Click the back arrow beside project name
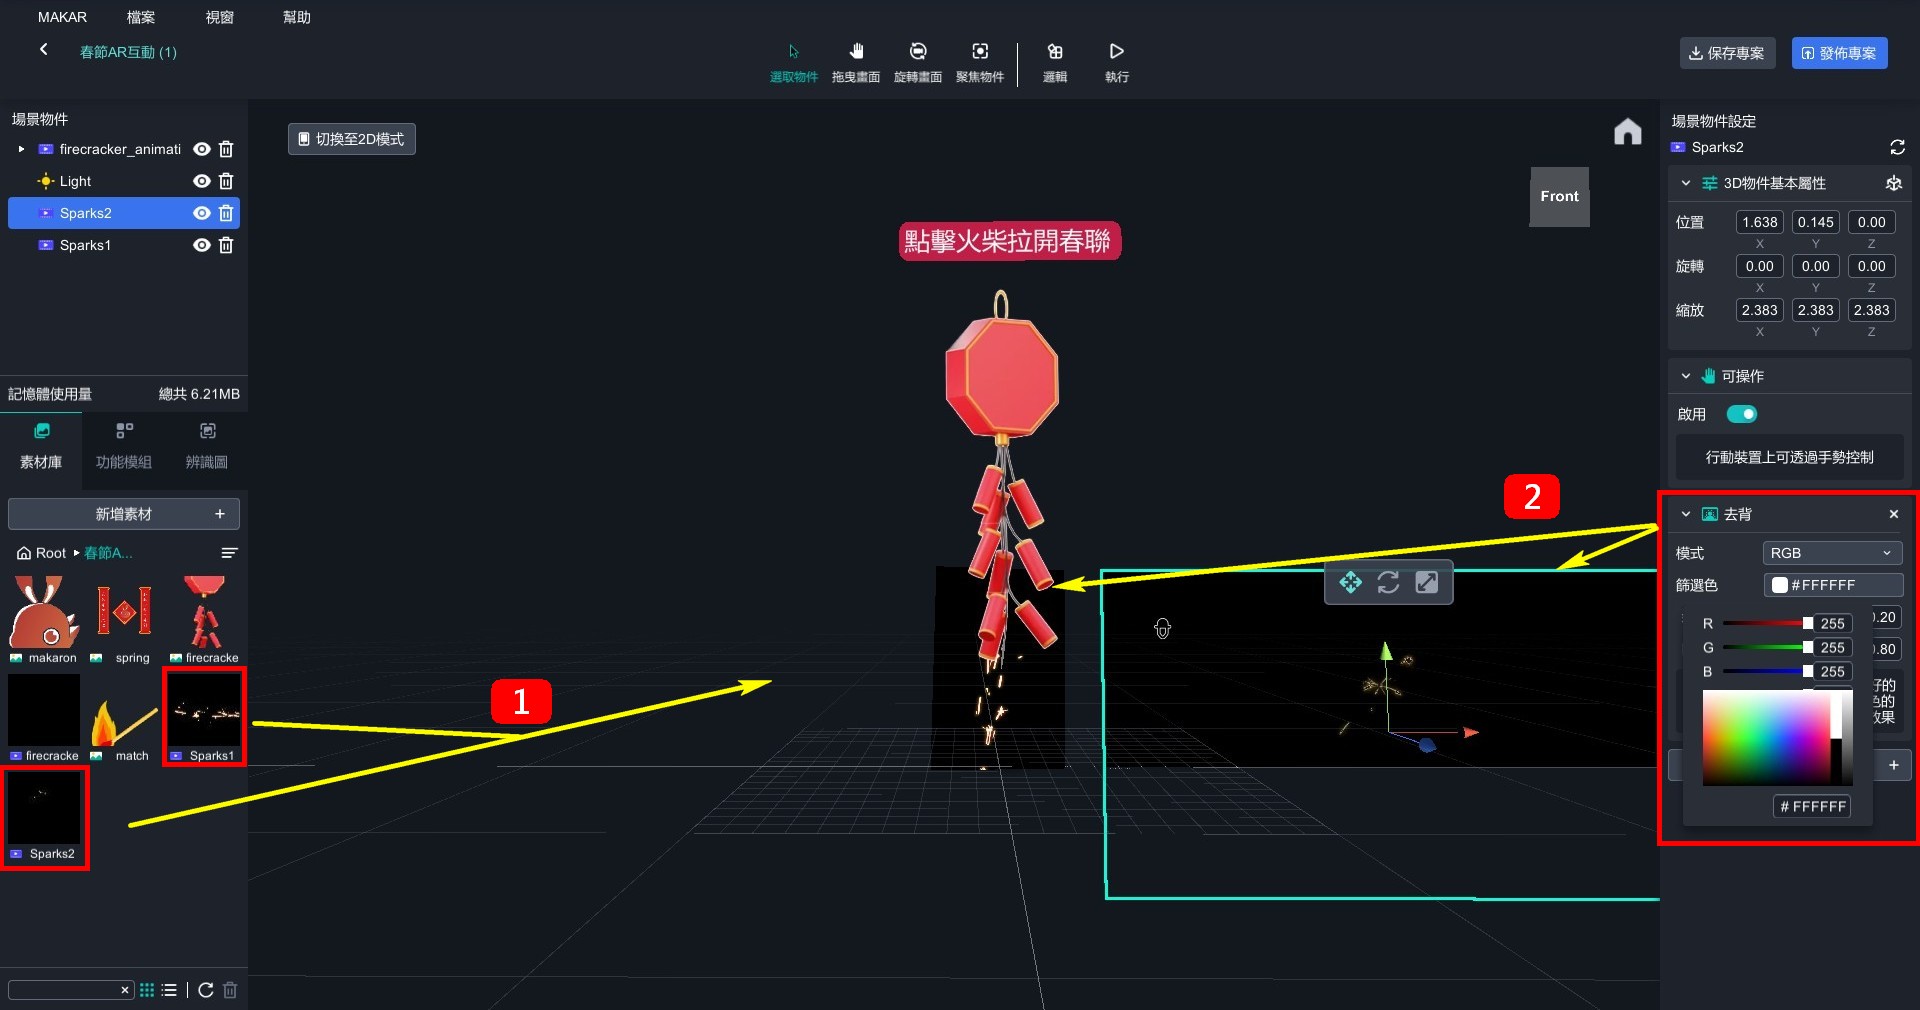 44,50
